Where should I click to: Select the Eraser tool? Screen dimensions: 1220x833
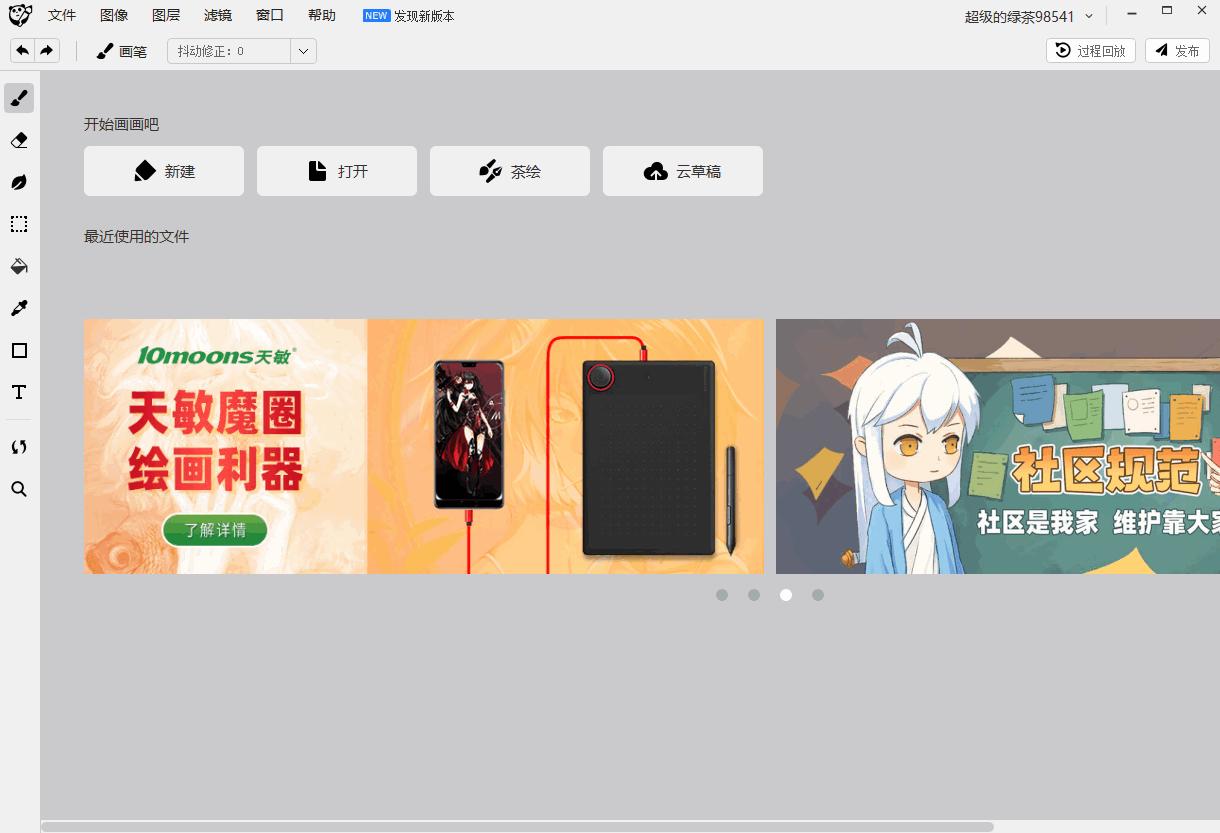point(19,140)
